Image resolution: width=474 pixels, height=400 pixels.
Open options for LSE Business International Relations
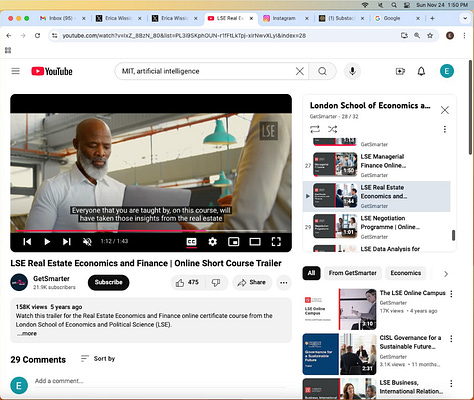point(451,383)
